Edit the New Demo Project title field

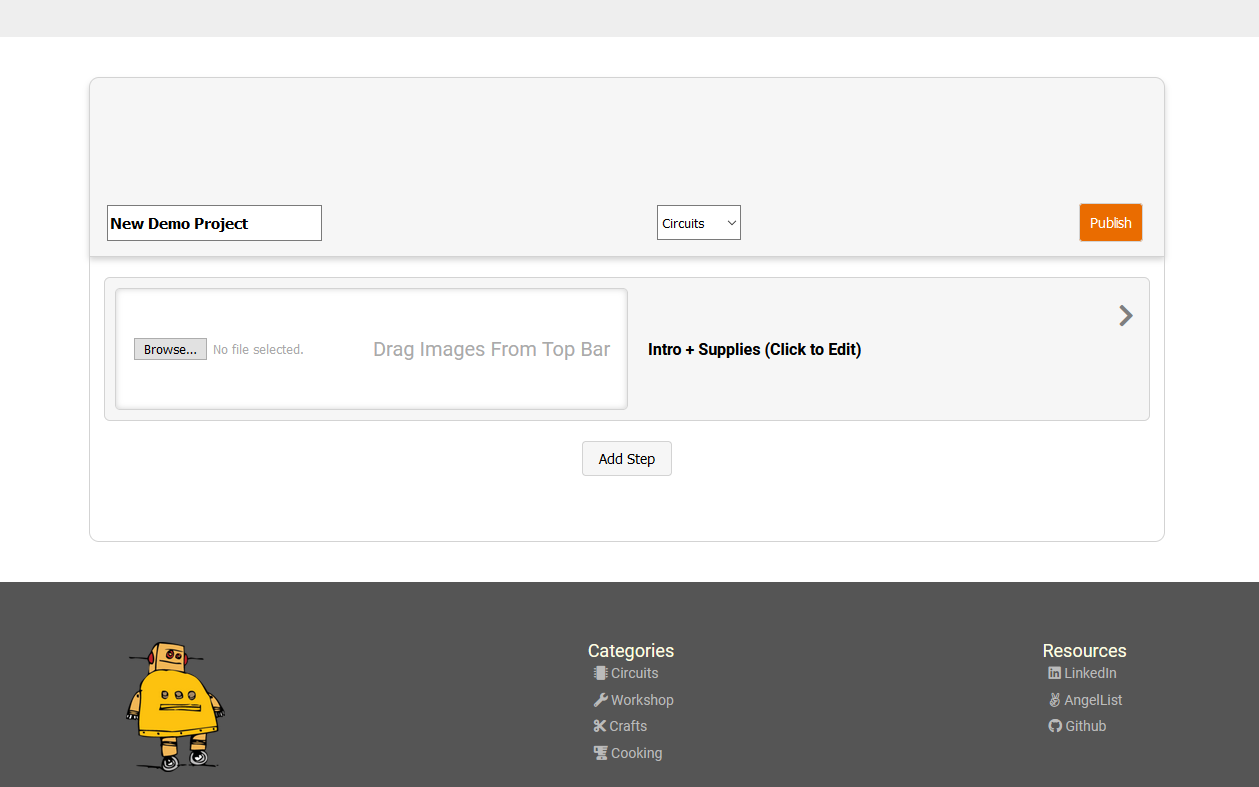coord(214,223)
